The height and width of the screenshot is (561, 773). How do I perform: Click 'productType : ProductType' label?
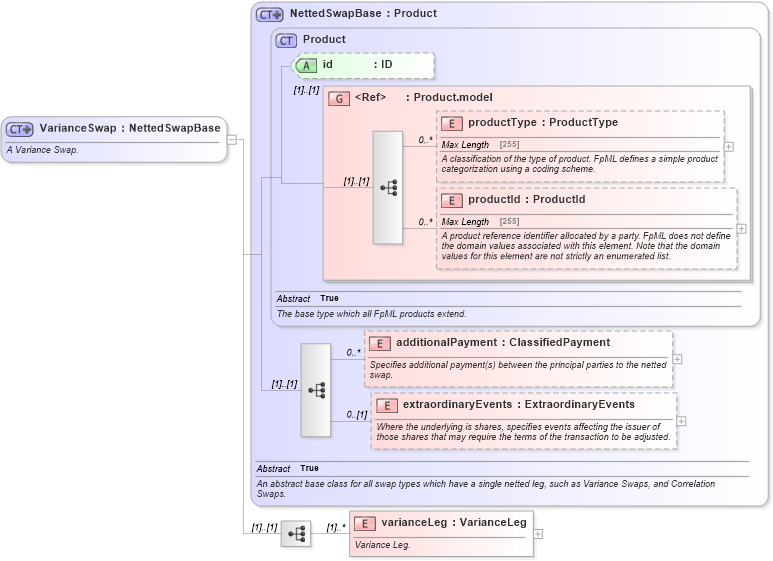(x=543, y=122)
